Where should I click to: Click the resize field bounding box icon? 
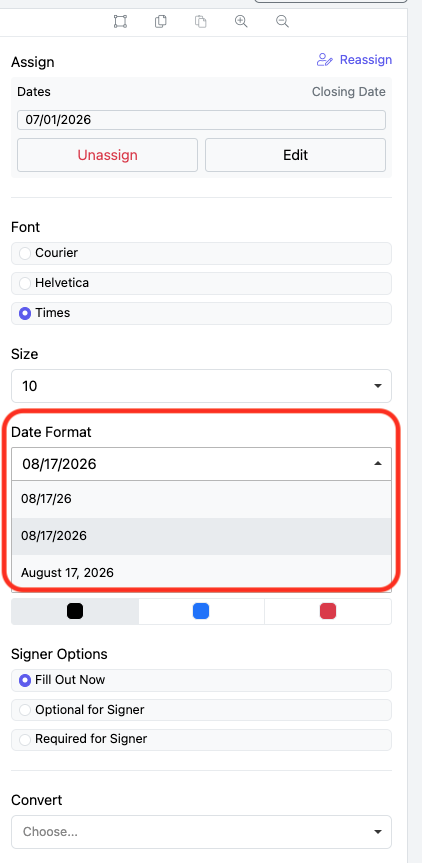tap(120, 21)
